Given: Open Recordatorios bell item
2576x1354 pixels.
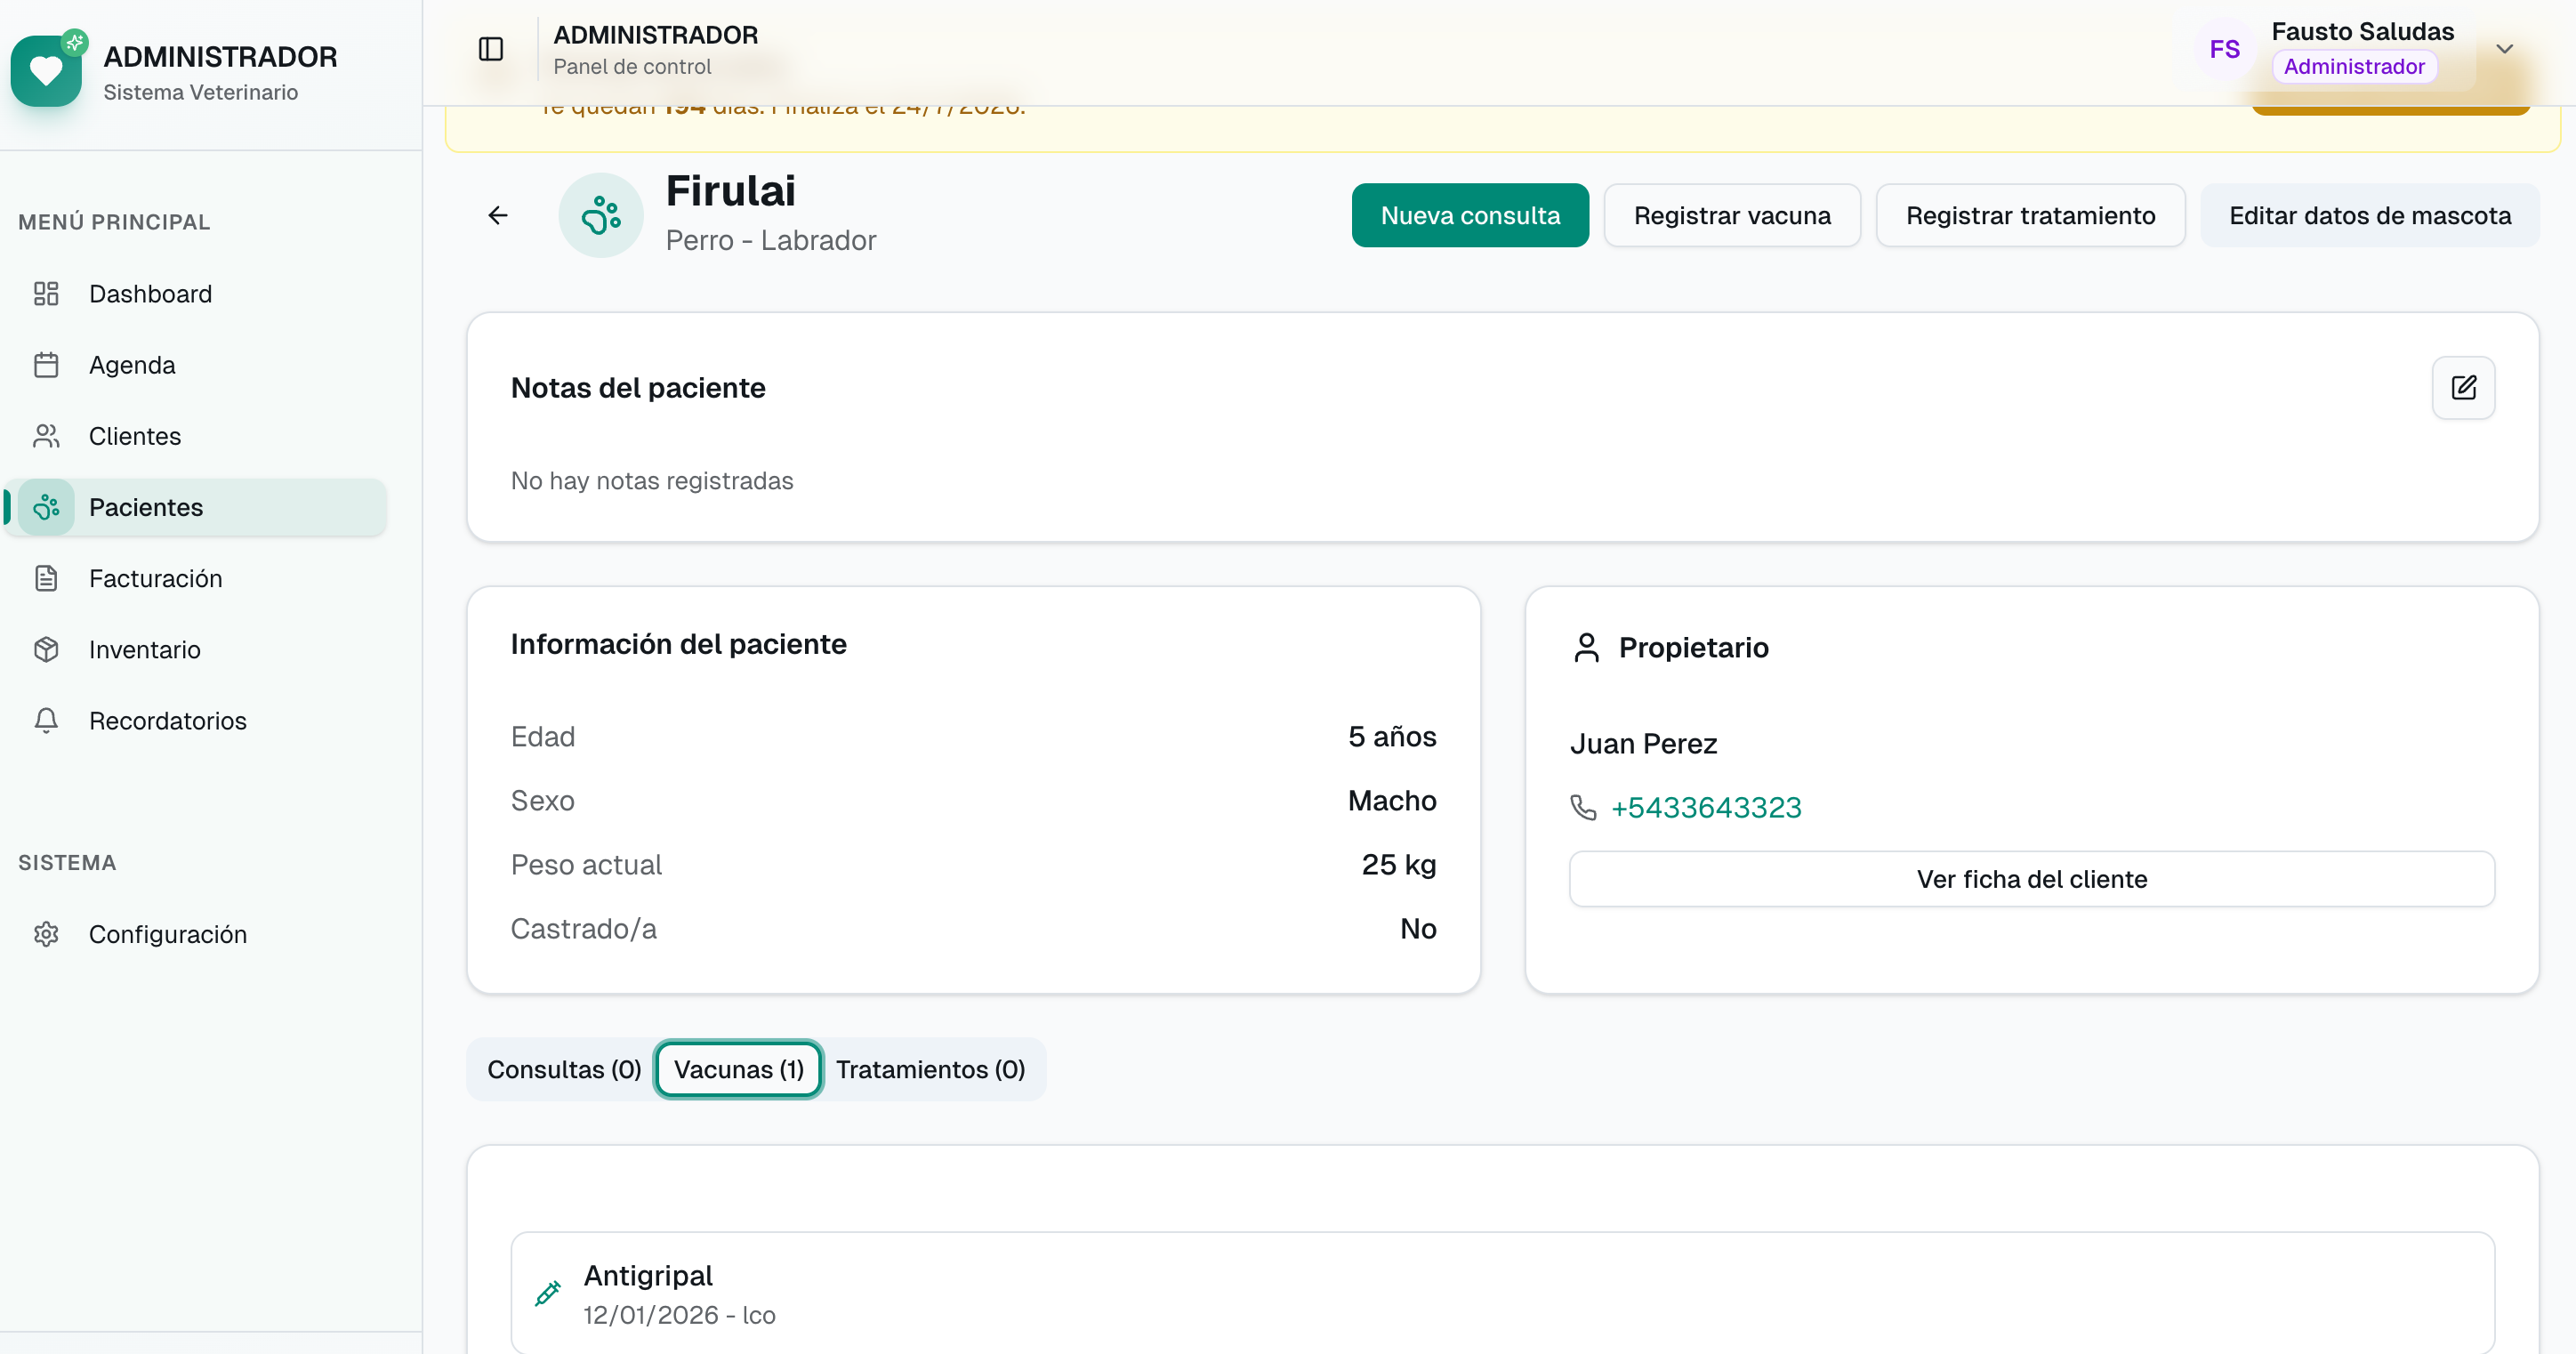Looking at the screenshot, I should click(x=167, y=721).
